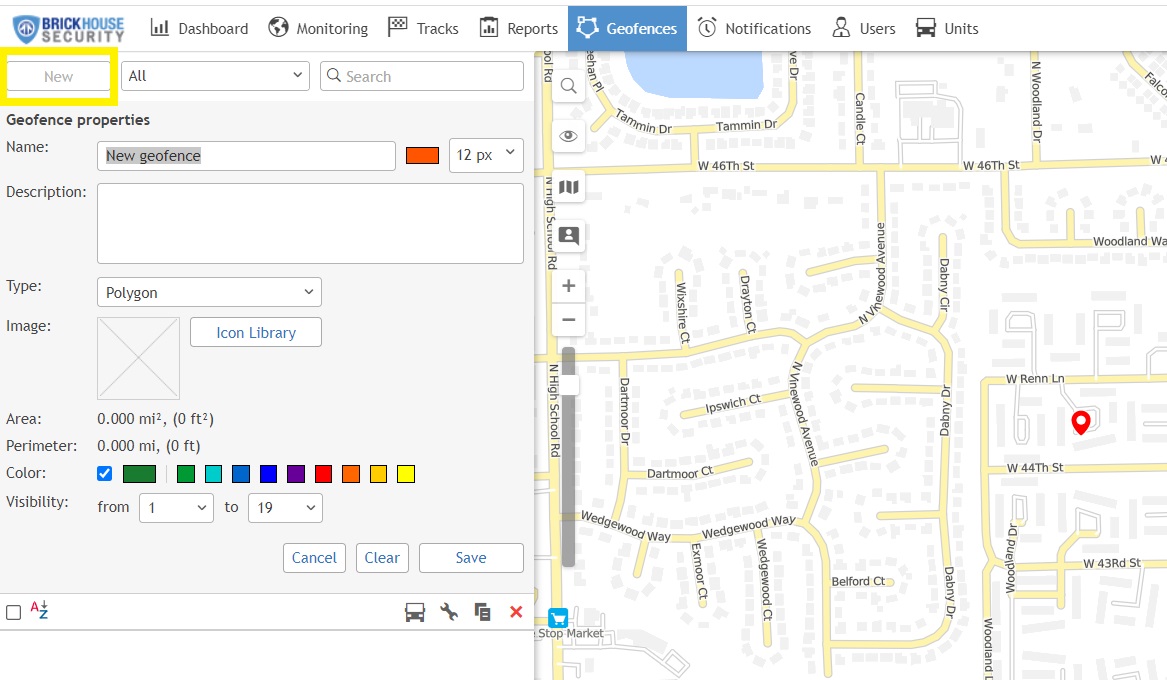1167x680 pixels.
Task: Open the Icon Library
Action: click(x=256, y=333)
